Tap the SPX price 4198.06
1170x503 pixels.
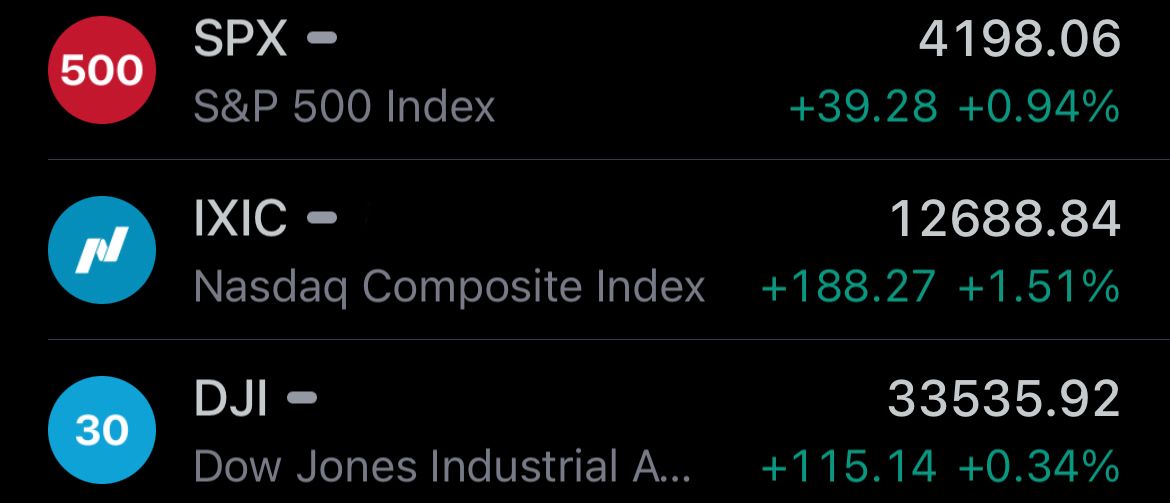click(1019, 39)
